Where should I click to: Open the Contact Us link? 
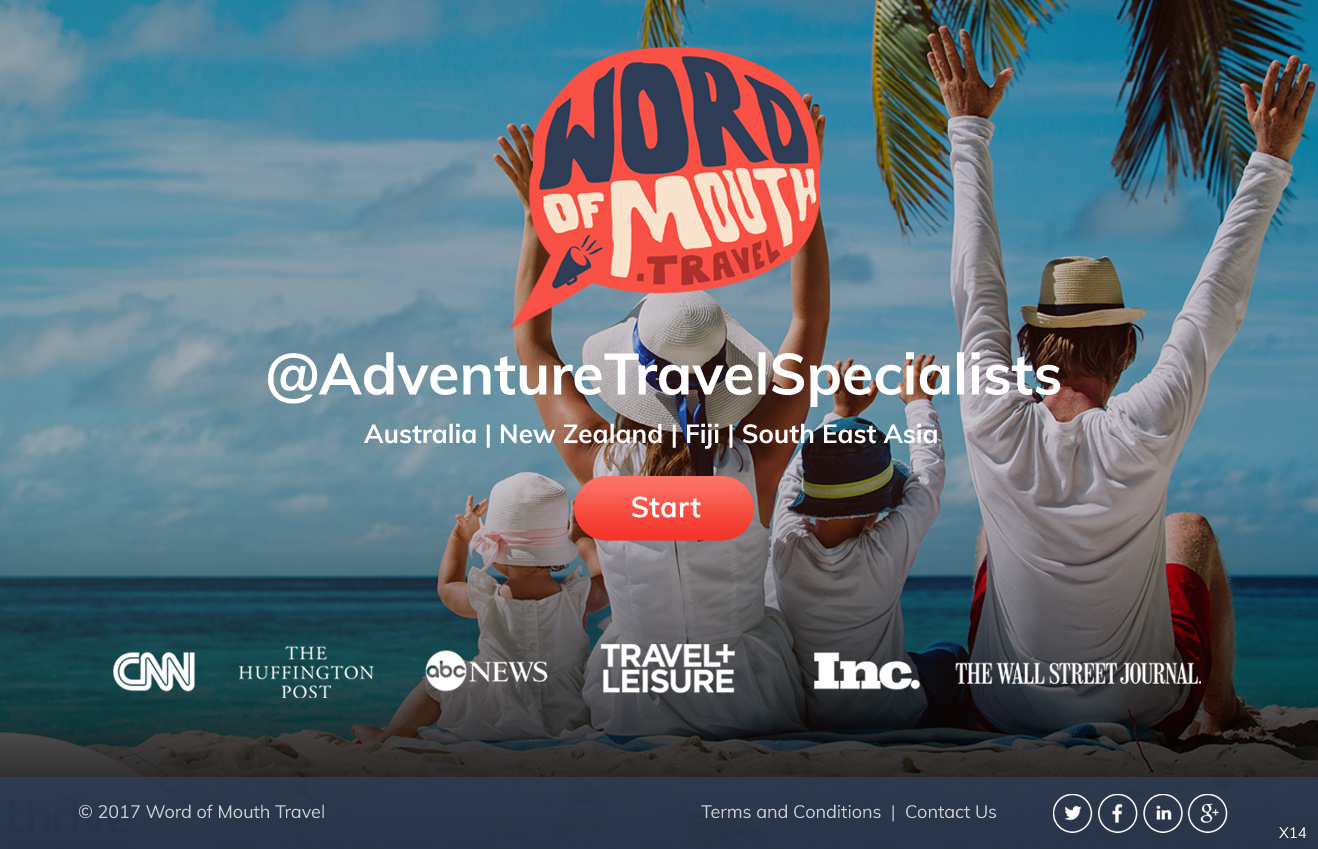pyautogui.click(x=951, y=812)
